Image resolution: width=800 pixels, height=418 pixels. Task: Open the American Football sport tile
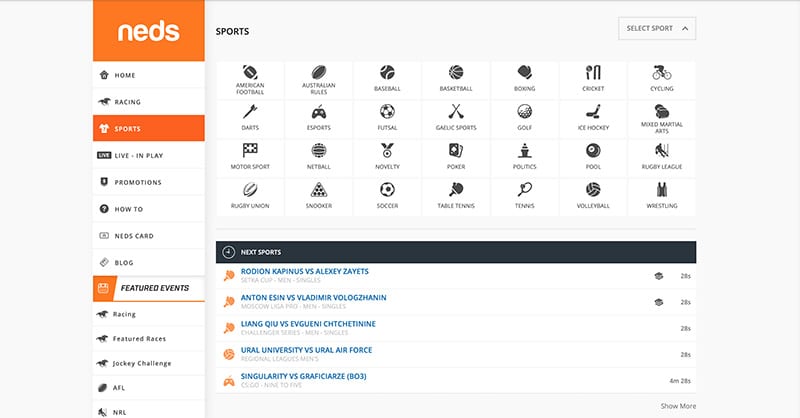tap(250, 80)
